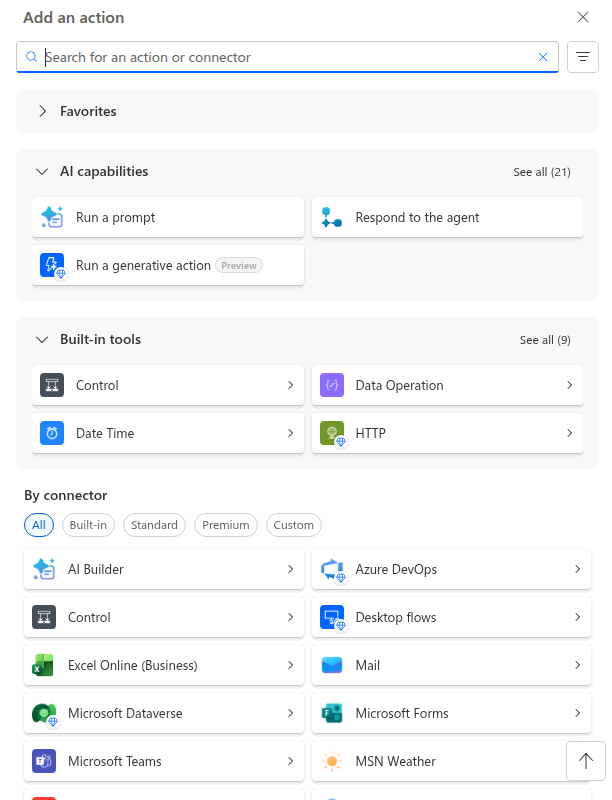
Task: Select the All connector filter
Action: click(39, 525)
